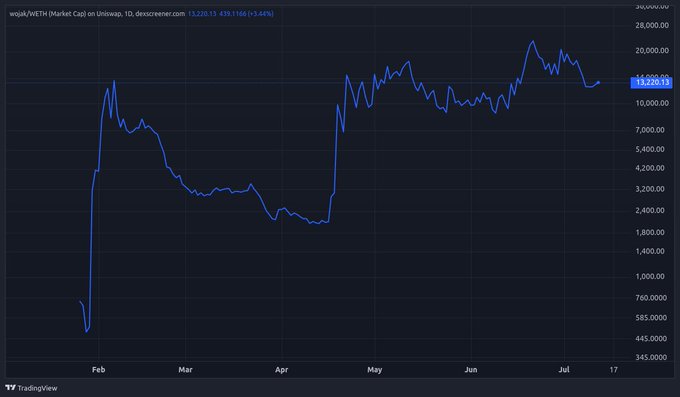Click the 3,200.00 price axis label
680x397 pixels.
tap(650, 189)
